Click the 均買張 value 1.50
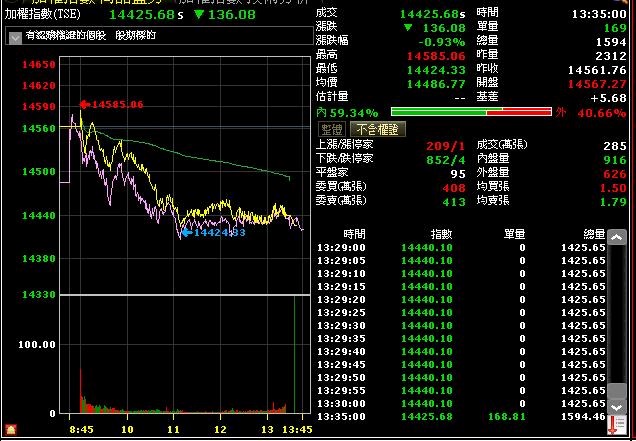 point(613,188)
